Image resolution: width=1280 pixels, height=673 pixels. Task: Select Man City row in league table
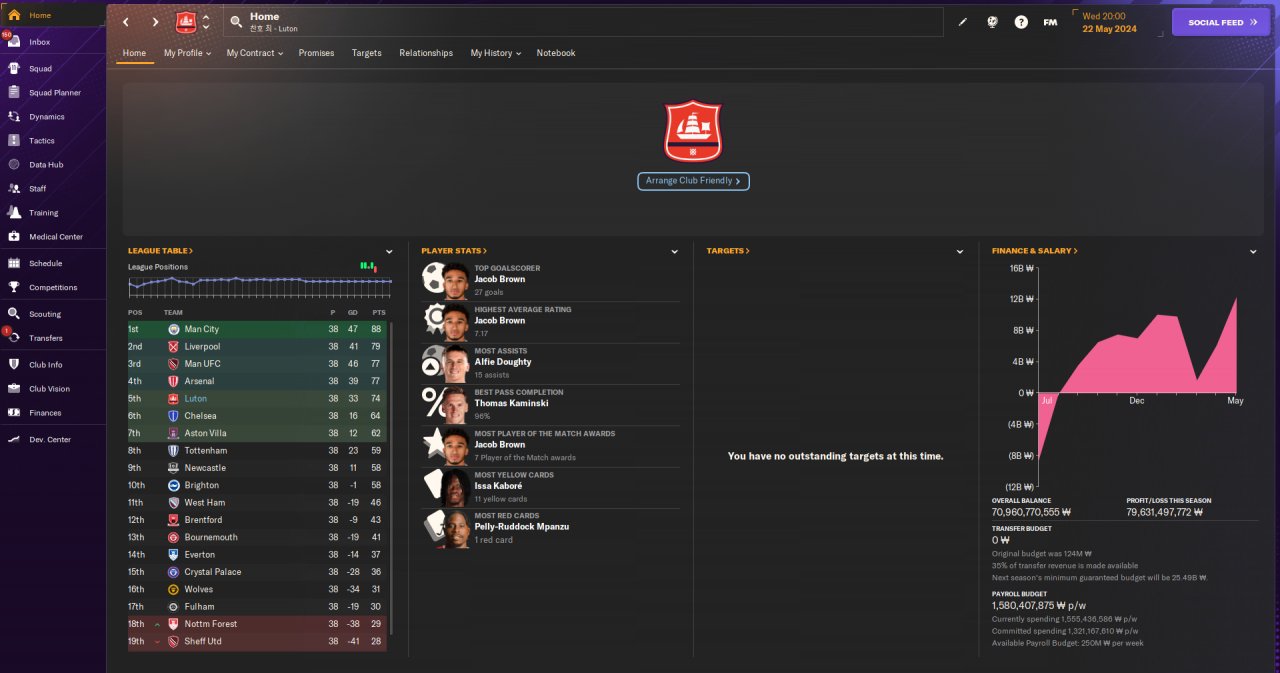257,329
